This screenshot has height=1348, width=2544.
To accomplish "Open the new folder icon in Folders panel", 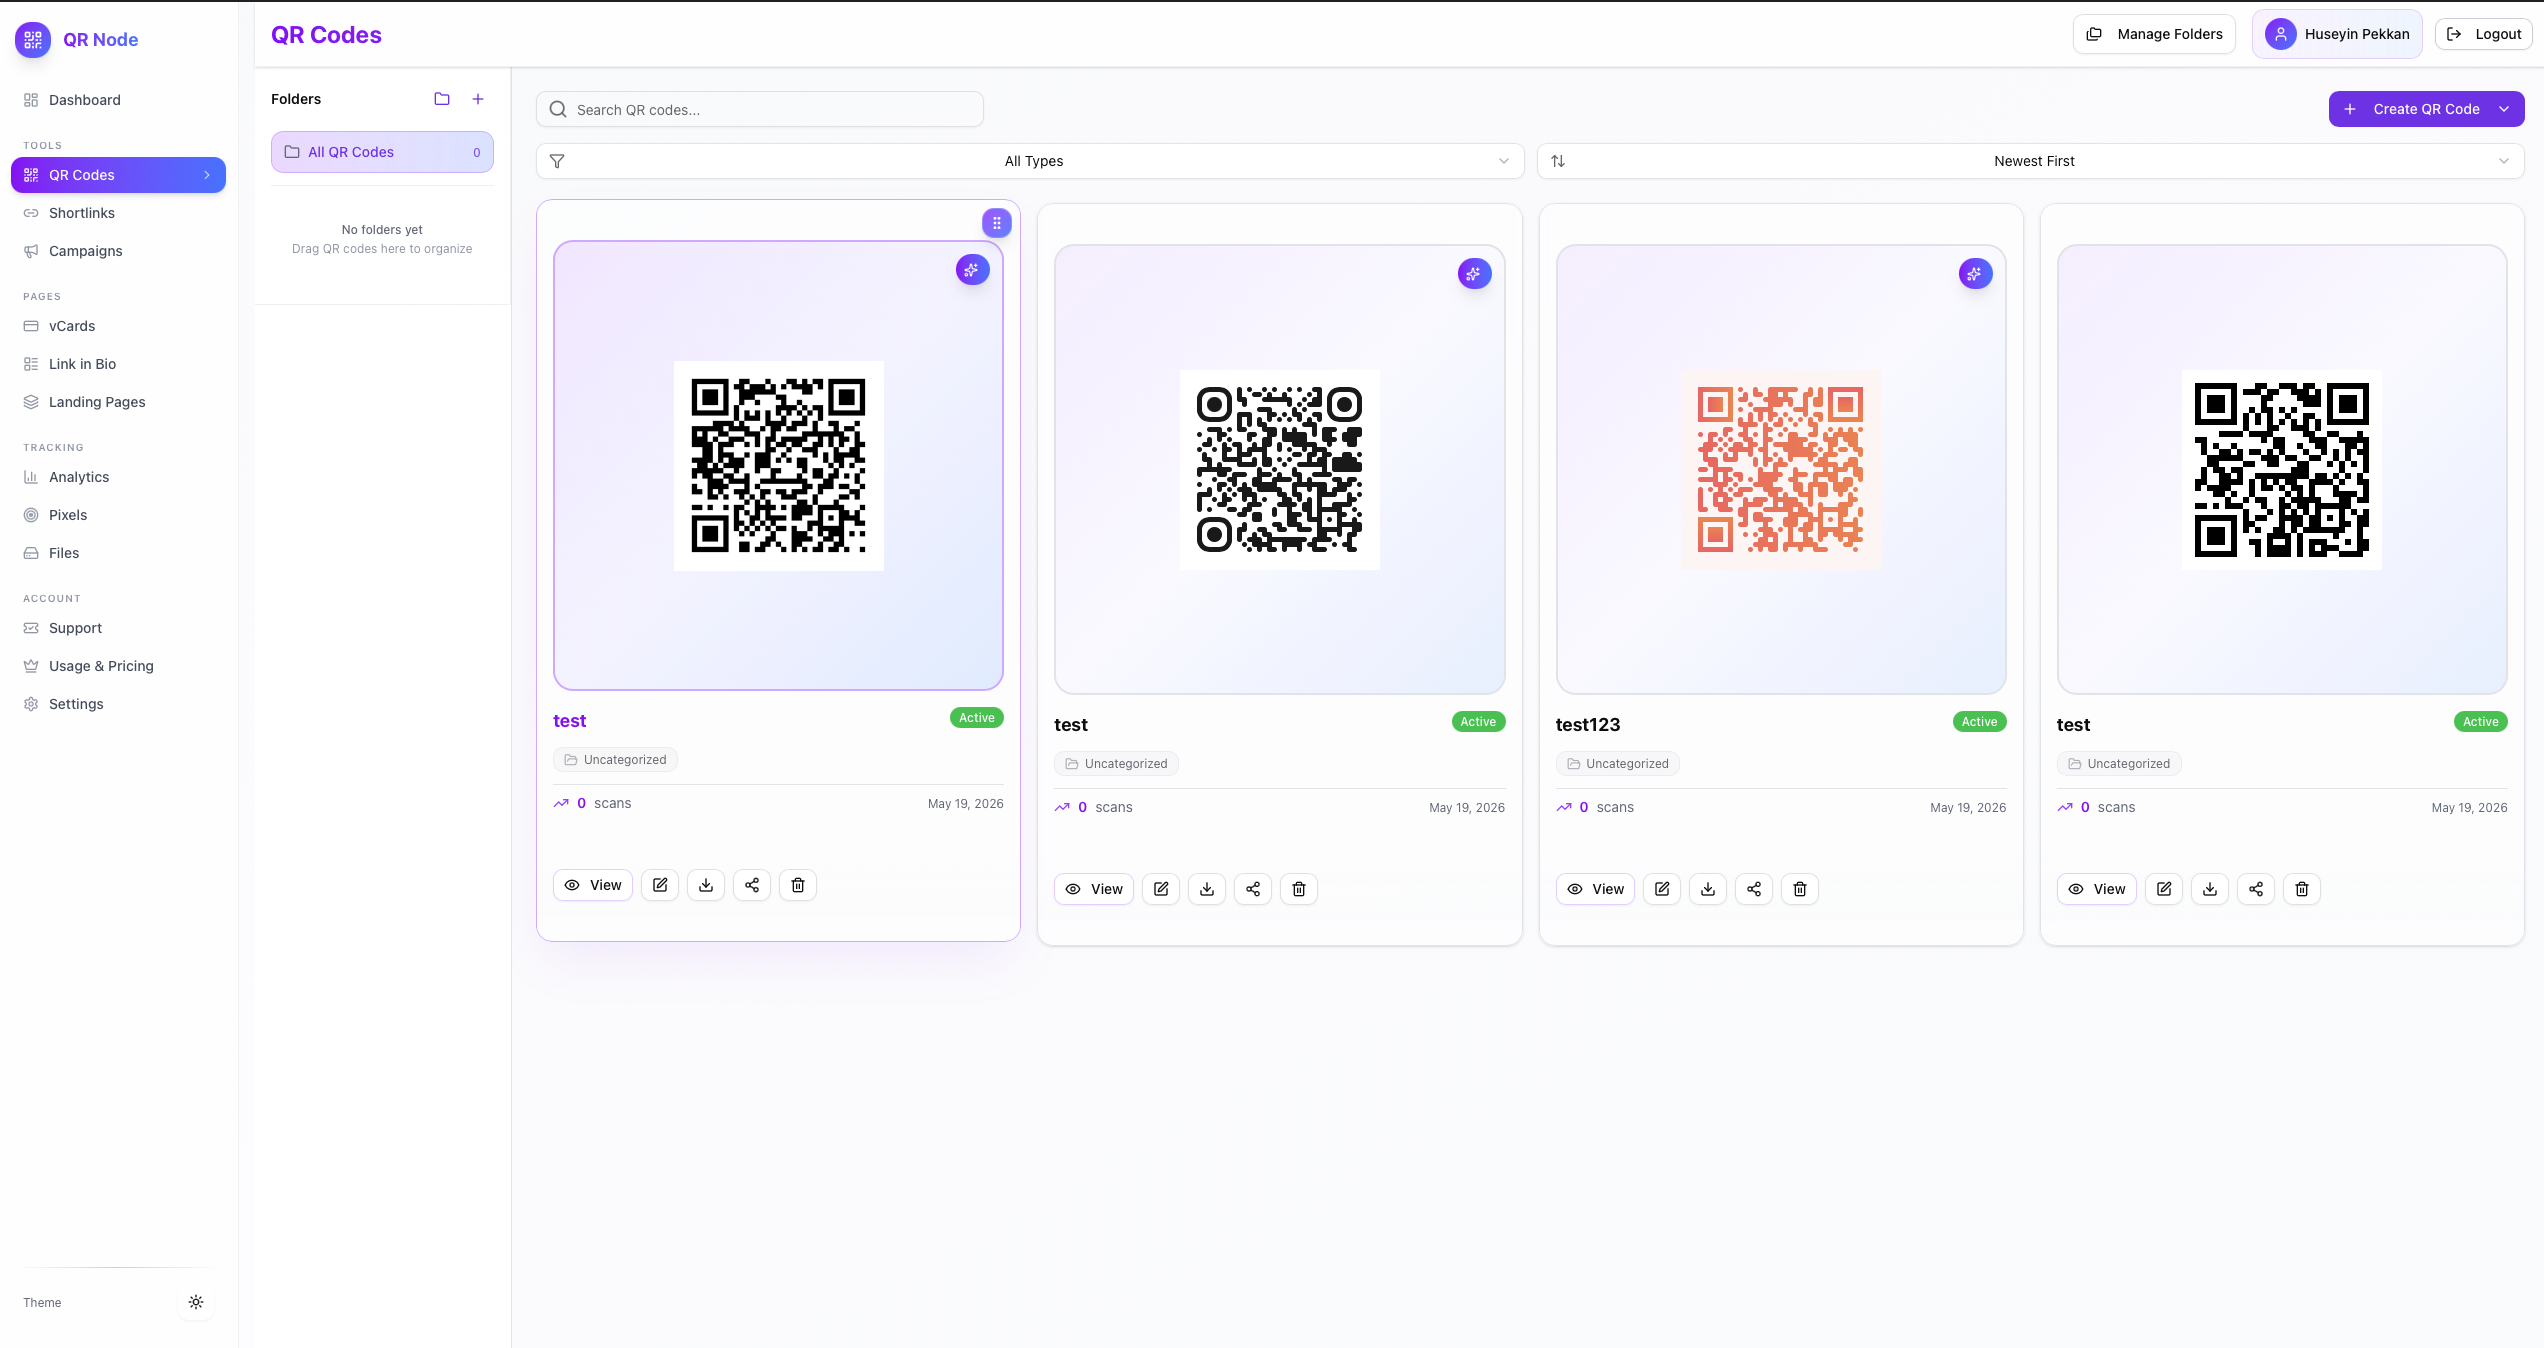I will (442, 99).
